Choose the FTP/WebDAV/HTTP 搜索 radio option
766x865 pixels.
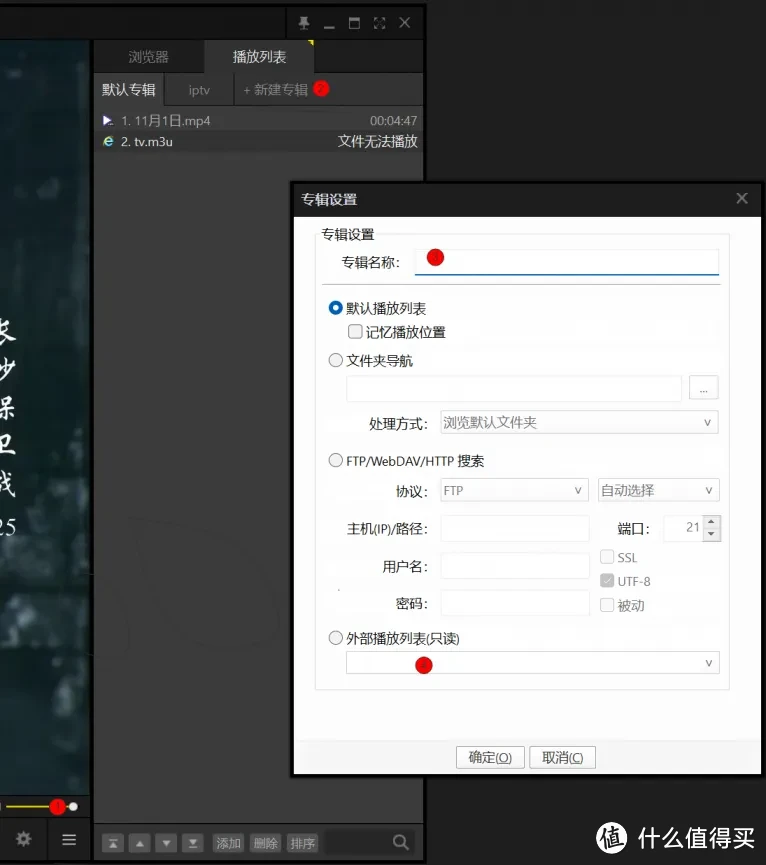tap(336, 461)
